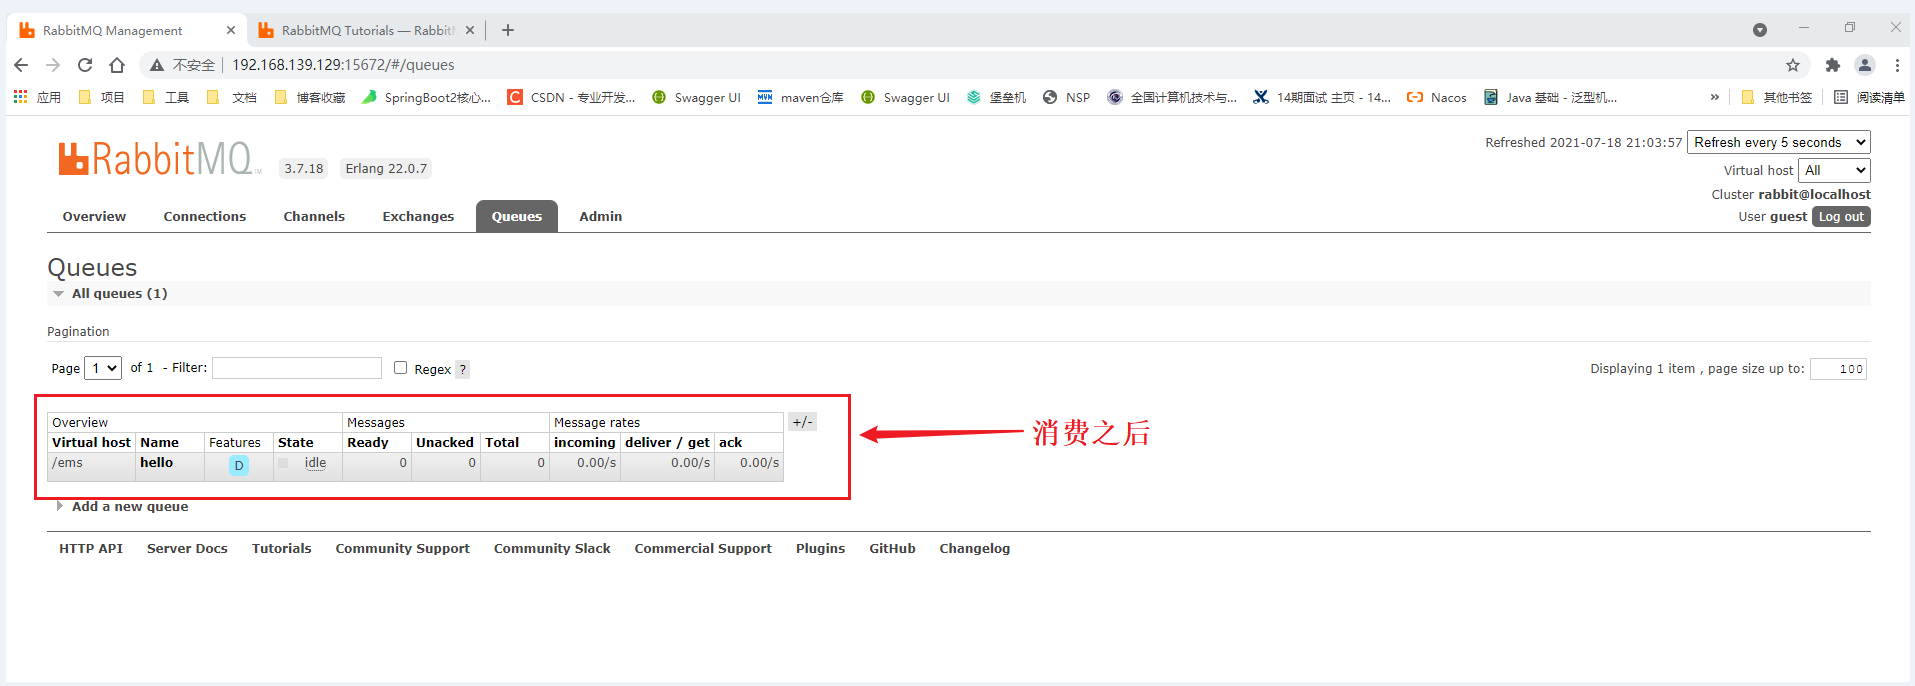Open the Chrome three-dot menu
The height and width of the screenshot is (686, 1915).
click(1897, 65)
